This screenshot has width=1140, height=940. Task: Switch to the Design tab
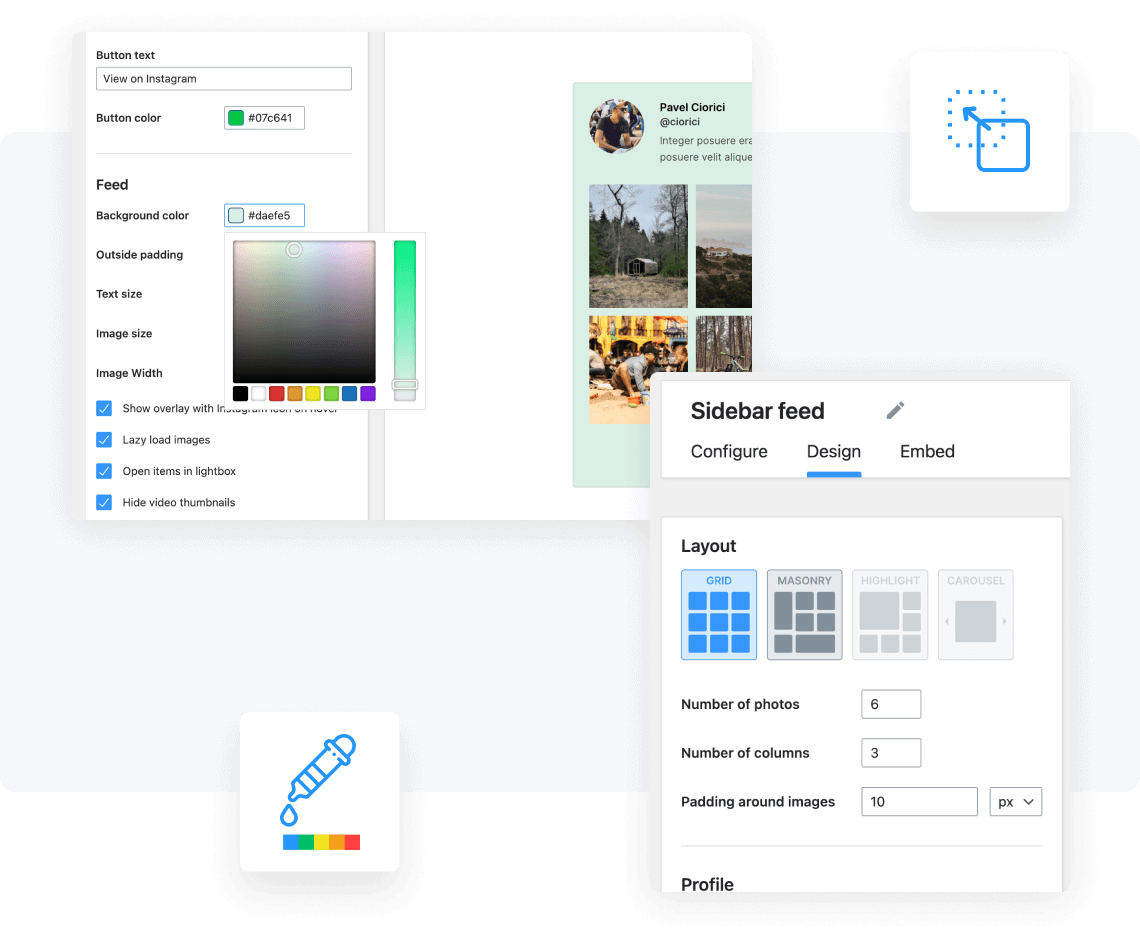click(833, 451)
